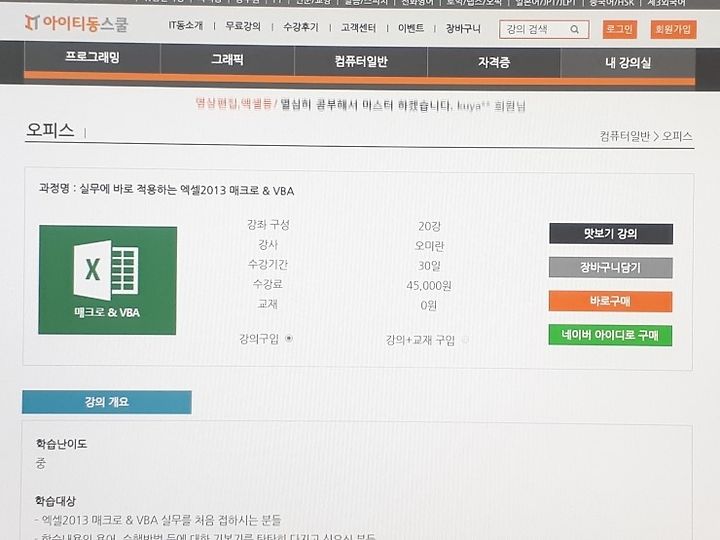Select the 프로그래밍 category tab
The height and width of the screenshot is (540, 720).
(x=92, y=57)
